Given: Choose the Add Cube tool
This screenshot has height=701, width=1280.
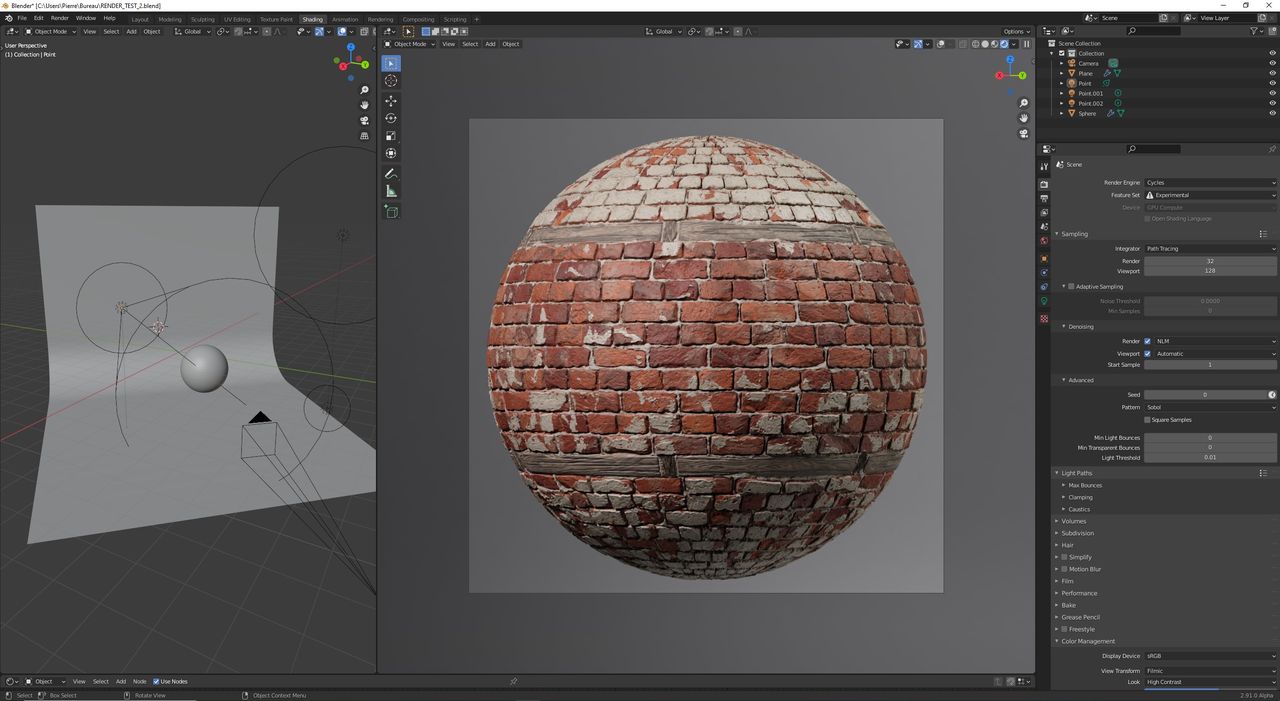Looking at the screenshot, I should (x=391, y=211).
